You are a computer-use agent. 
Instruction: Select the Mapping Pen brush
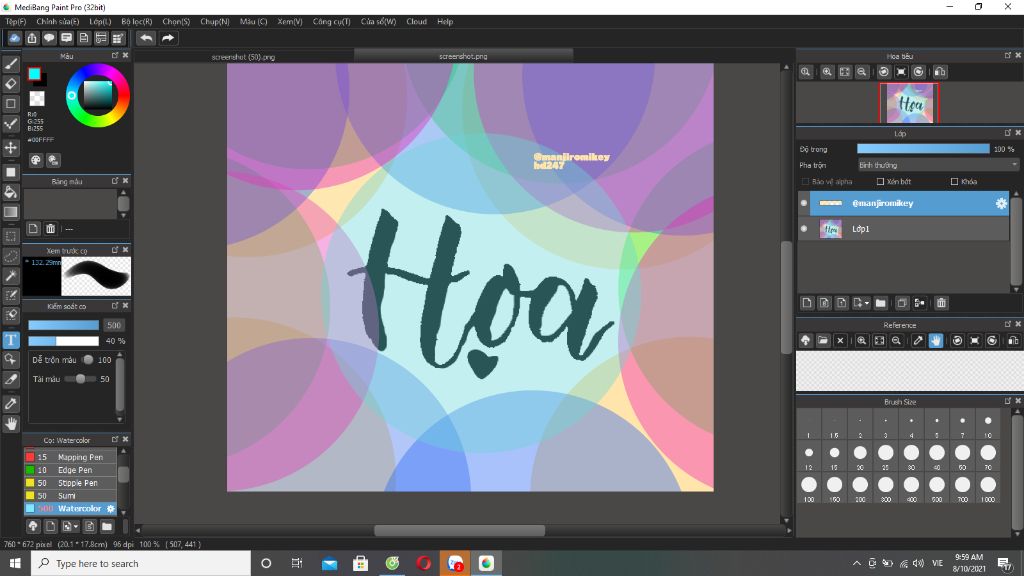point(70,457)
